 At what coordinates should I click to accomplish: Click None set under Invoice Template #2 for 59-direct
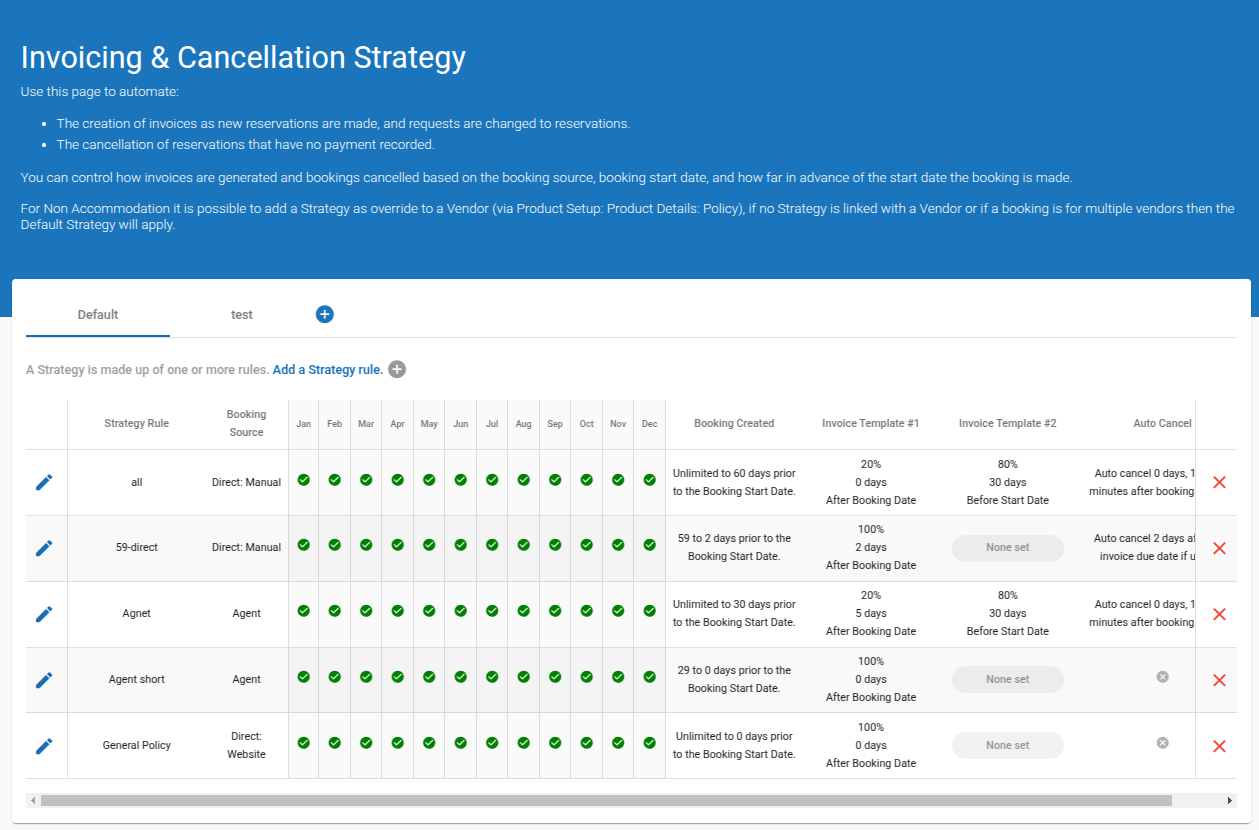[x=1007, y=548]
